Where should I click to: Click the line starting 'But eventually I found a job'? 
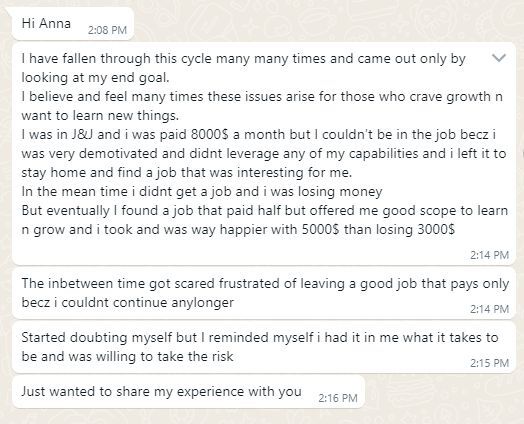(x=265, y=211)
